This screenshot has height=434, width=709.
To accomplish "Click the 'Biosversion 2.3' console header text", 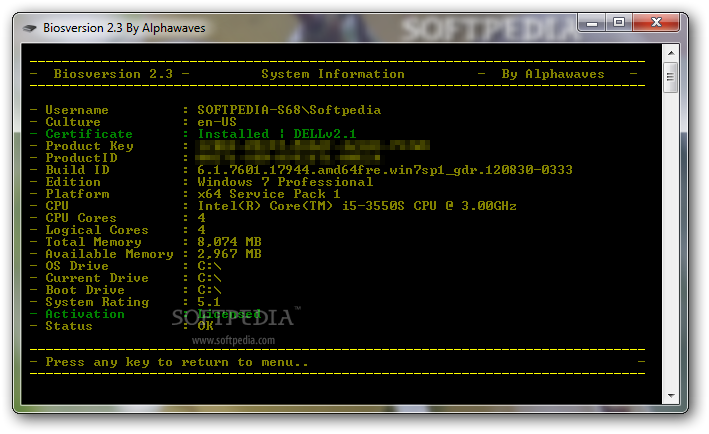I will coord(113,74).
